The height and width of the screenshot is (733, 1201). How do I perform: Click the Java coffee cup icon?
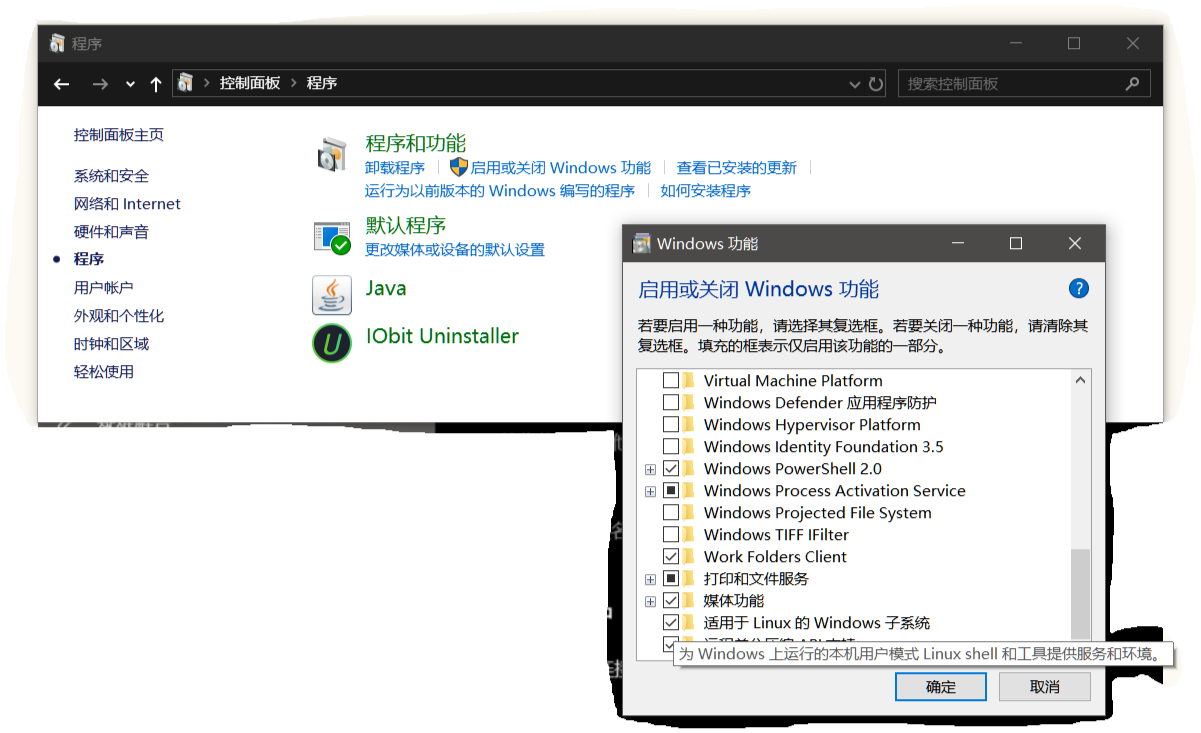click(332, 295)
